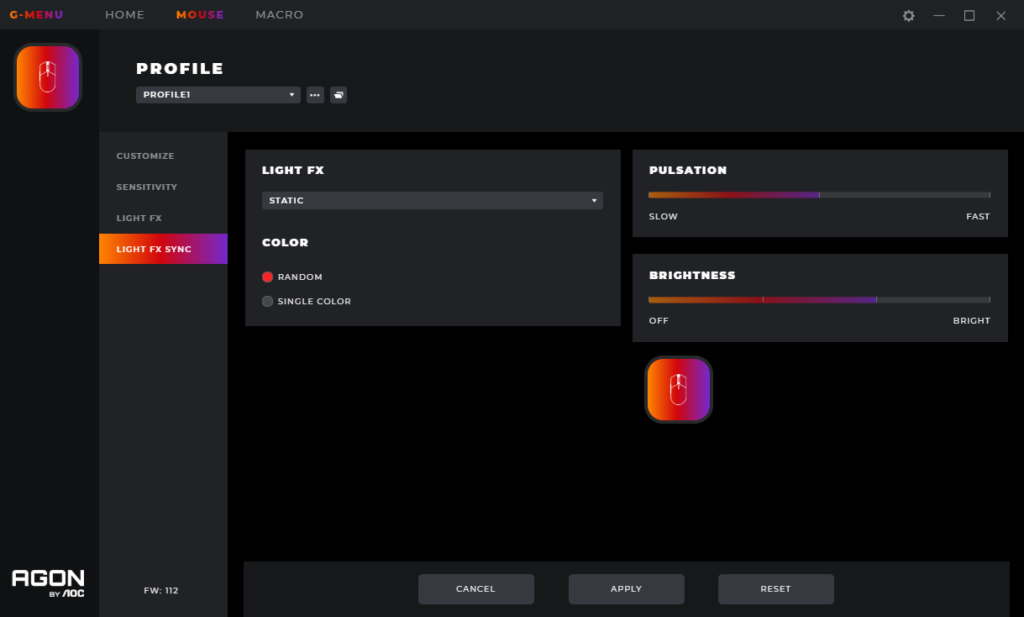Open the PROFILE1 dropdown

tap(218, 95)
